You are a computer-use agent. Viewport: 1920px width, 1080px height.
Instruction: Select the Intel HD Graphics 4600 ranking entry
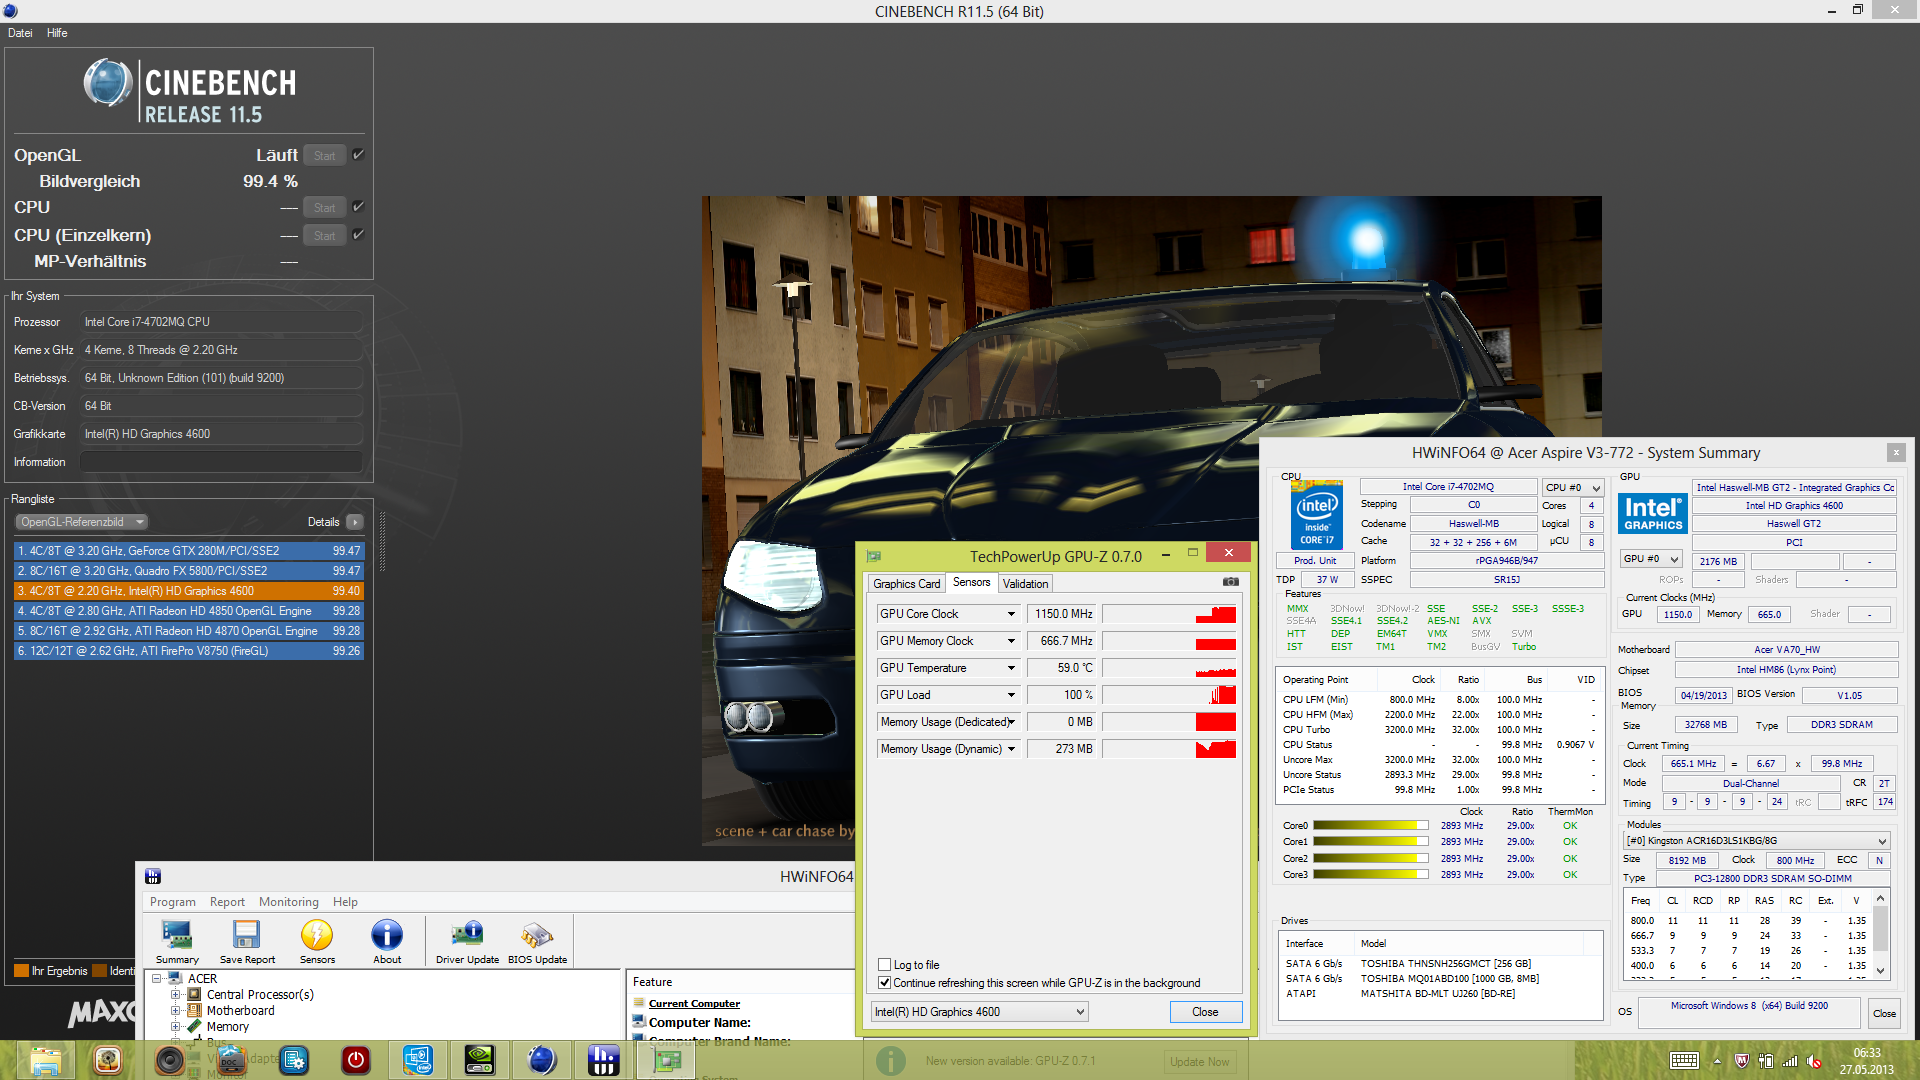(x=188, y=591)
